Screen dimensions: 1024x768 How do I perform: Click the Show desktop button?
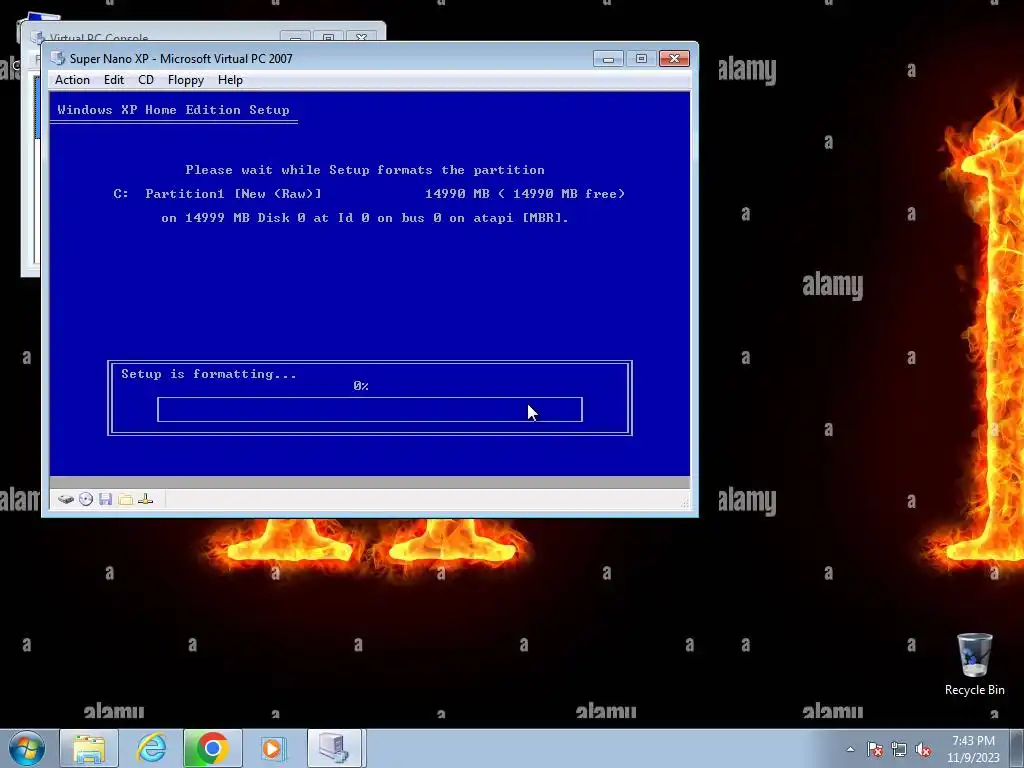[1017, 748]
